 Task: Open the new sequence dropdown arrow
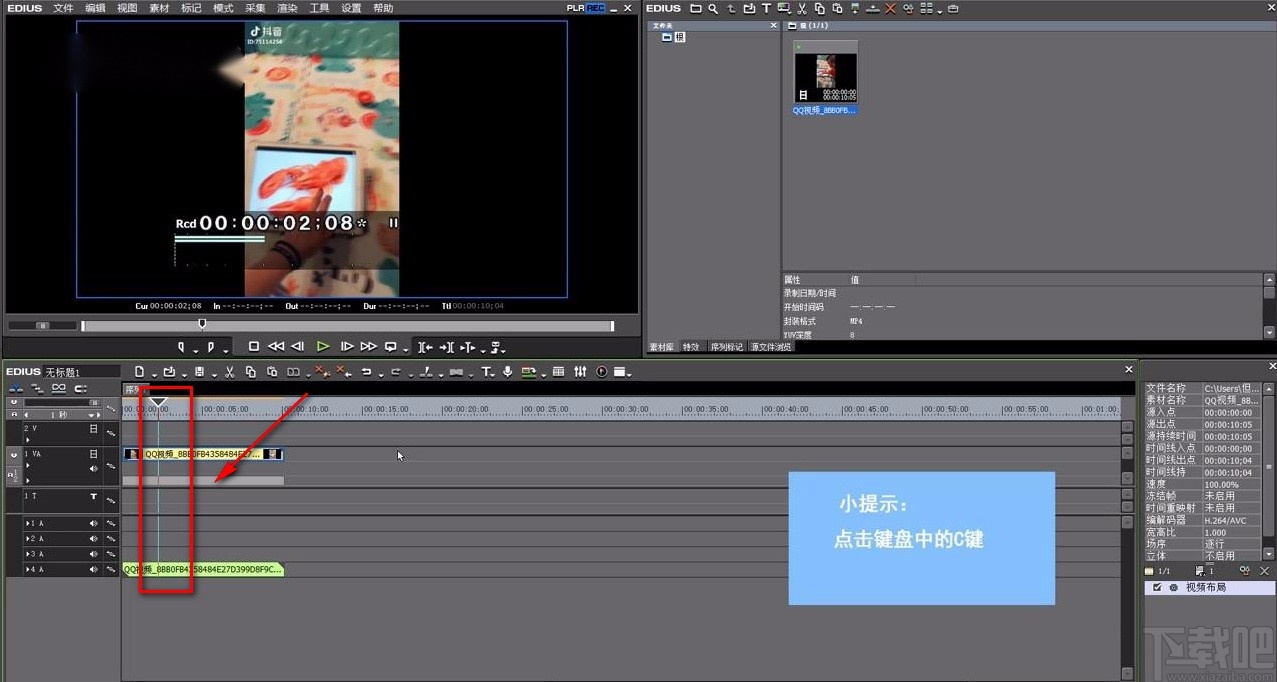(x=154, y=371)
